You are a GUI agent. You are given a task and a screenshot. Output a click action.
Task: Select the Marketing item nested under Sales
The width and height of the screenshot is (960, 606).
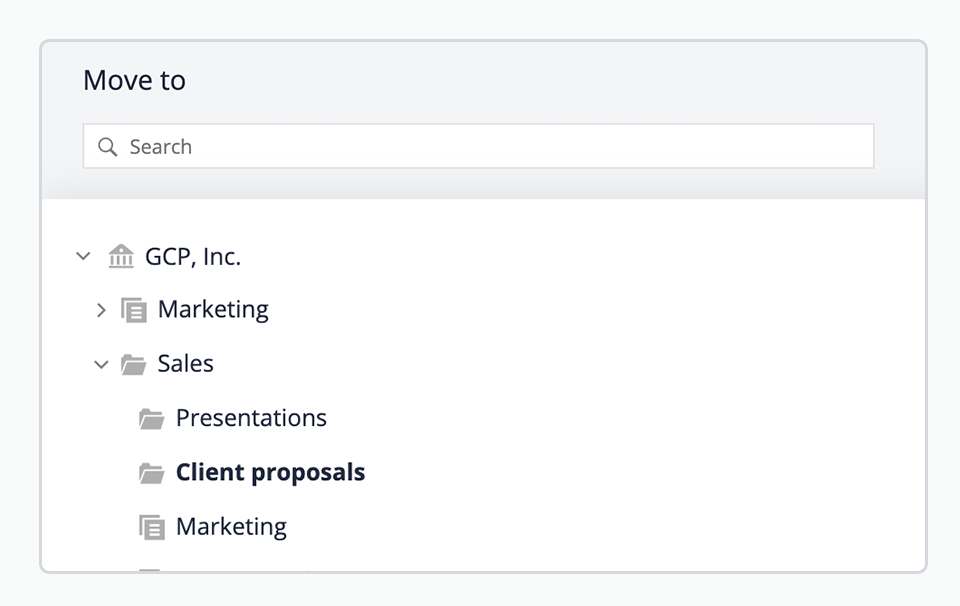tap(231, 527)
